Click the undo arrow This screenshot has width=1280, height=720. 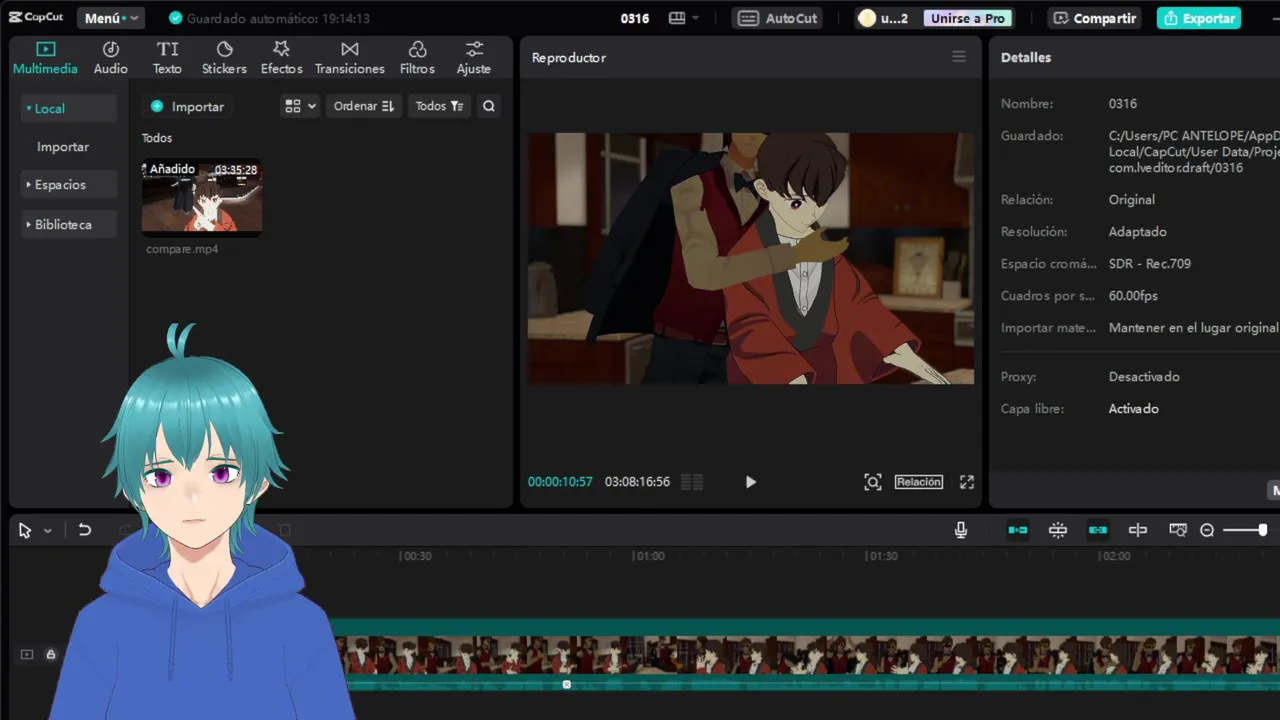pos(85,530)
